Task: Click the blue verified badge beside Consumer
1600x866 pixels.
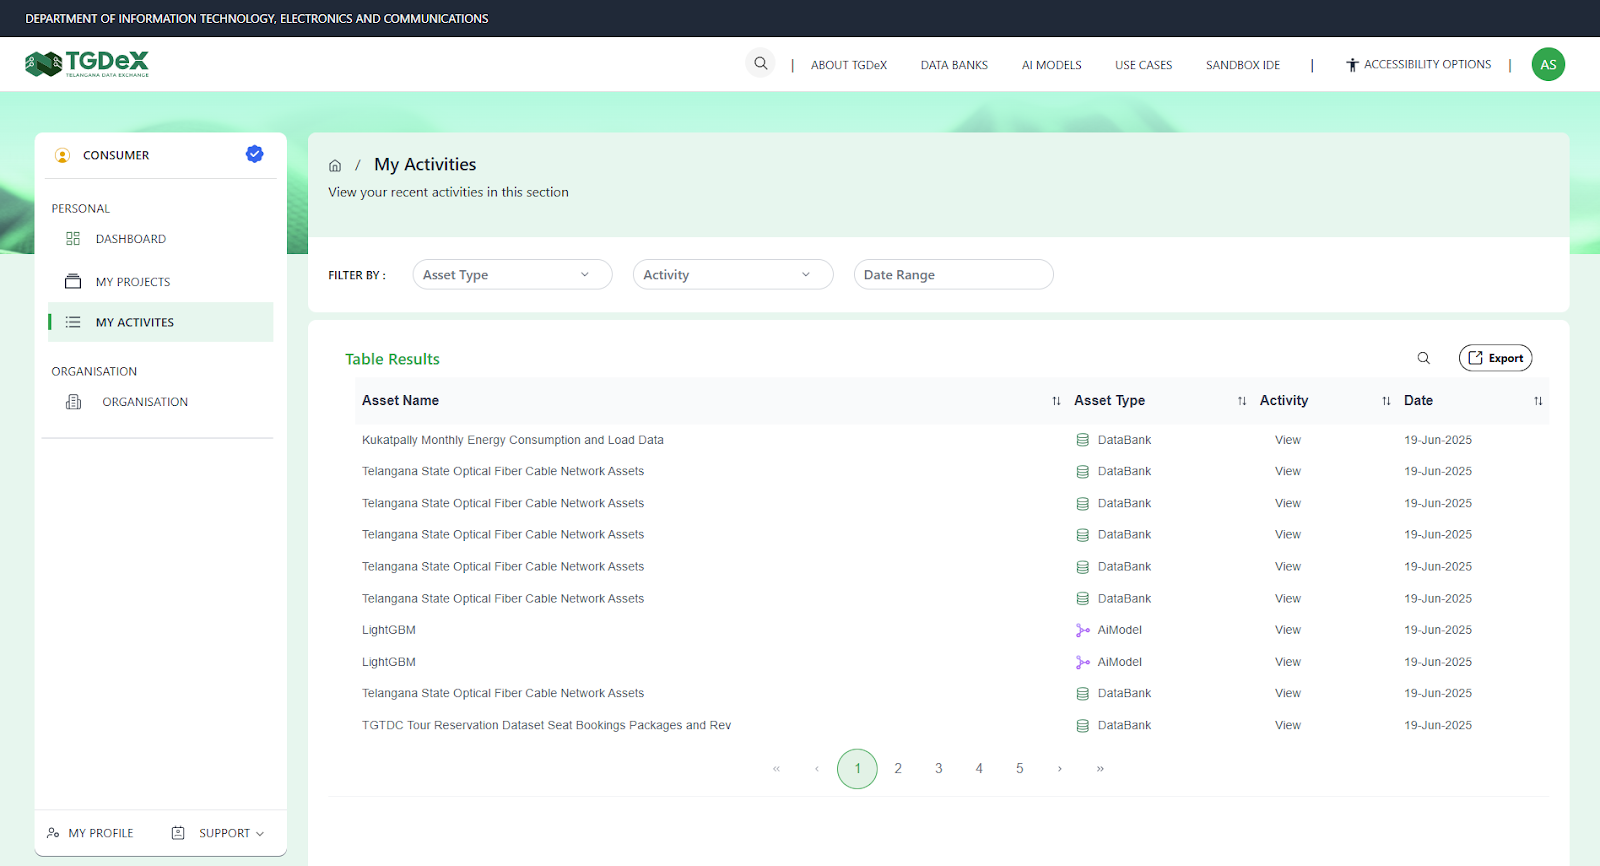Action: point(254,154)
